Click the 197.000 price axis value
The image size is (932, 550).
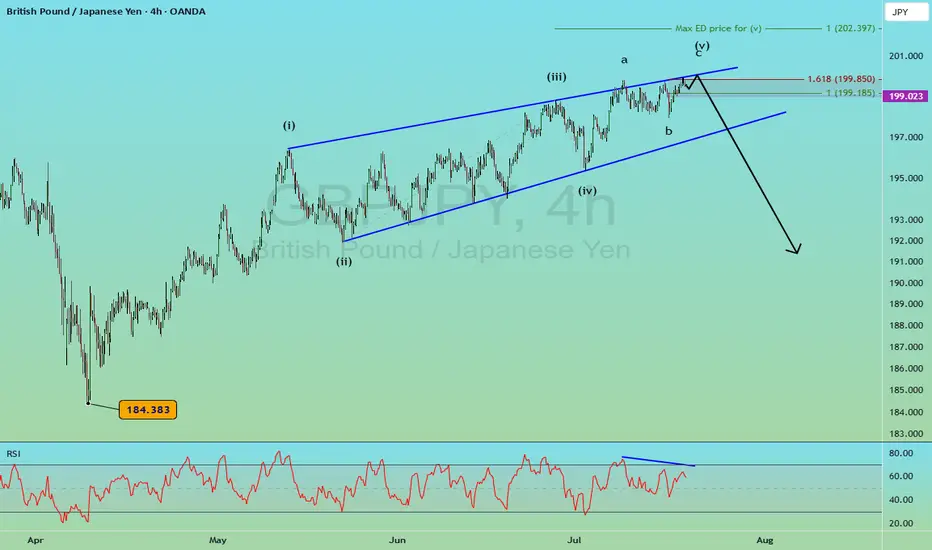pos(906,137)
